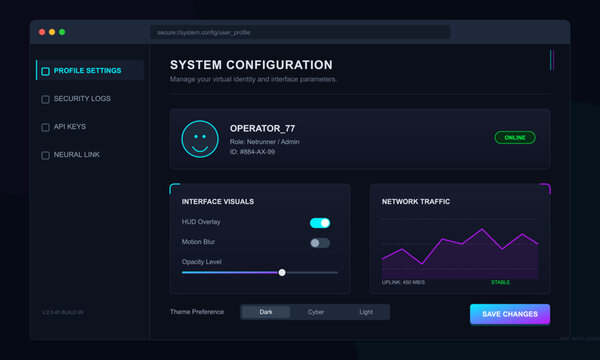Toggle the HUD Overlay switch off
The height and width of the screenshot is (360, 600).
pyautogui.click(x=320, y=223)
